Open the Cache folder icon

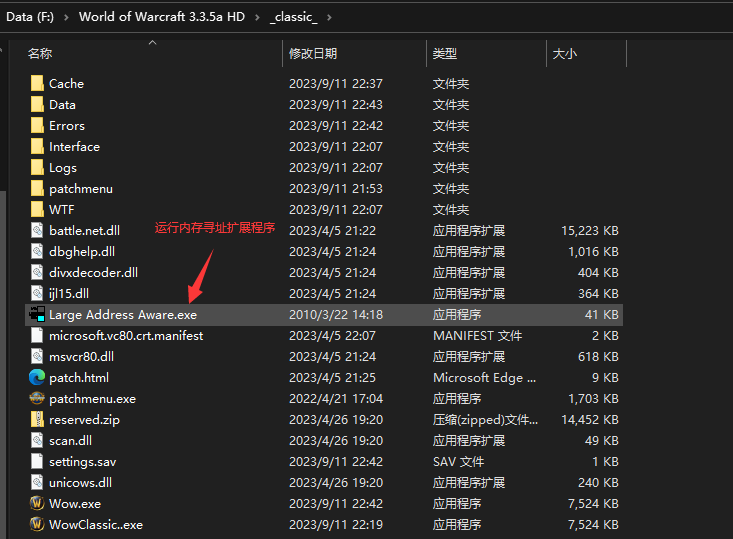point(37,84)
